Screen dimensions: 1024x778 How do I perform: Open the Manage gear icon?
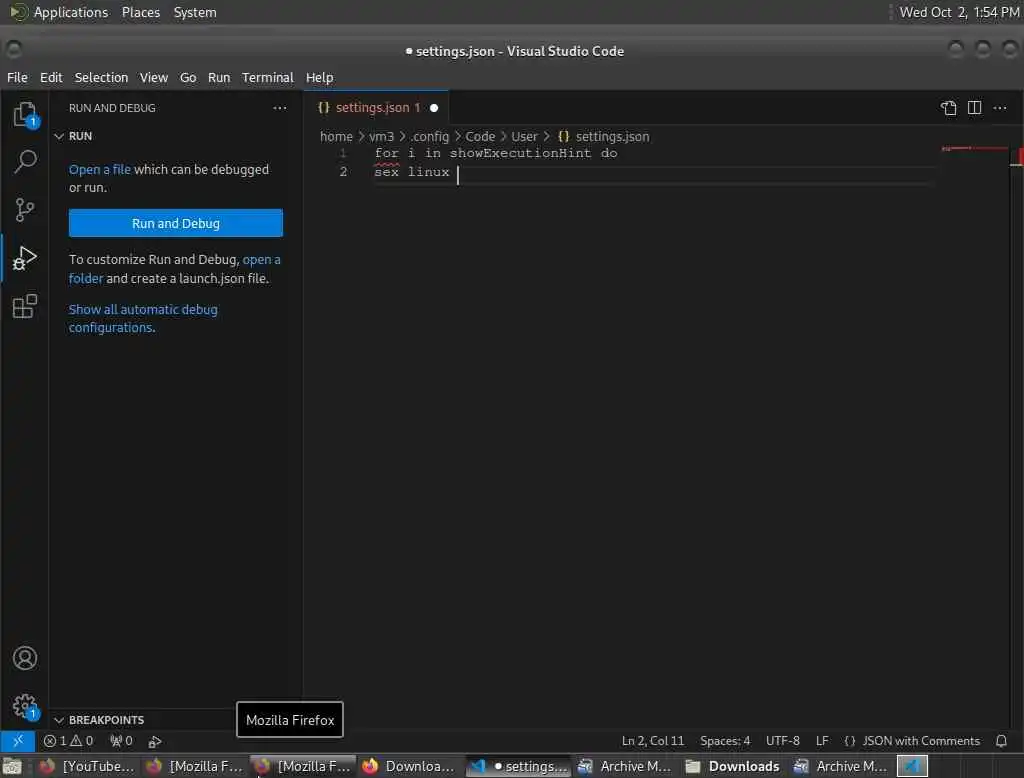[x=25, y=706]
